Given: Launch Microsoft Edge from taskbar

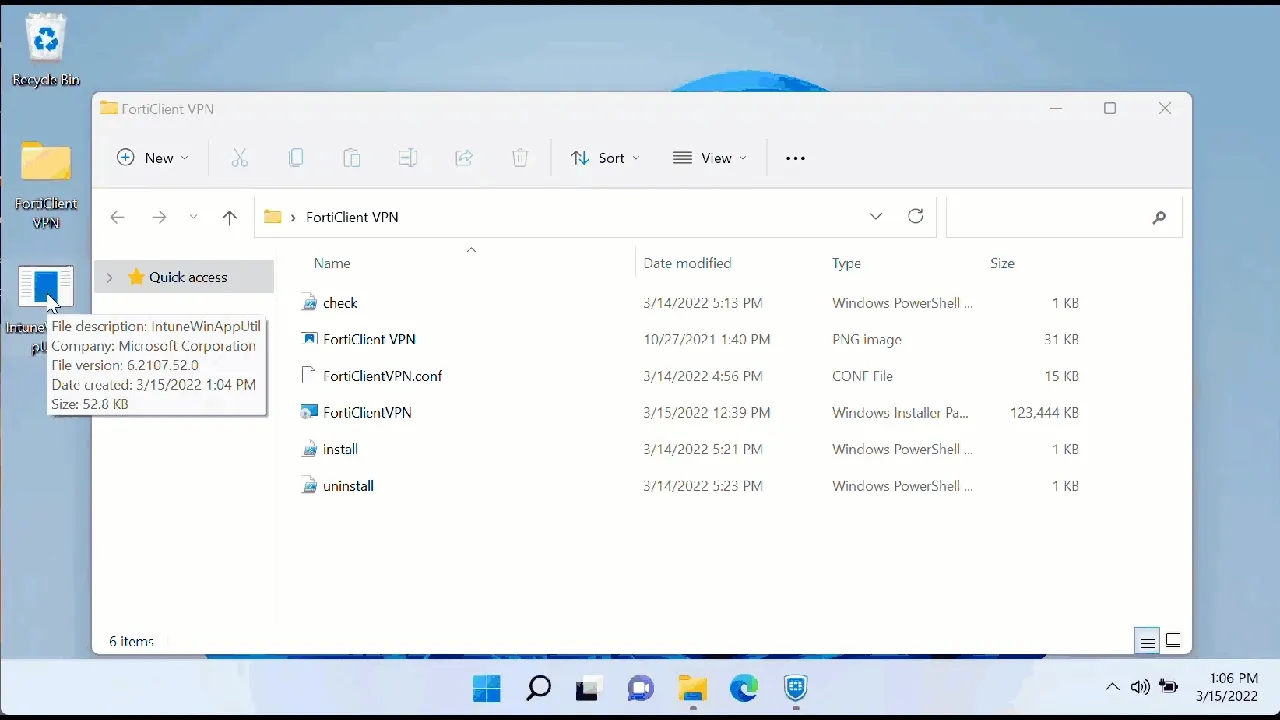Looking at the screenshot, I should coord(743,688).
